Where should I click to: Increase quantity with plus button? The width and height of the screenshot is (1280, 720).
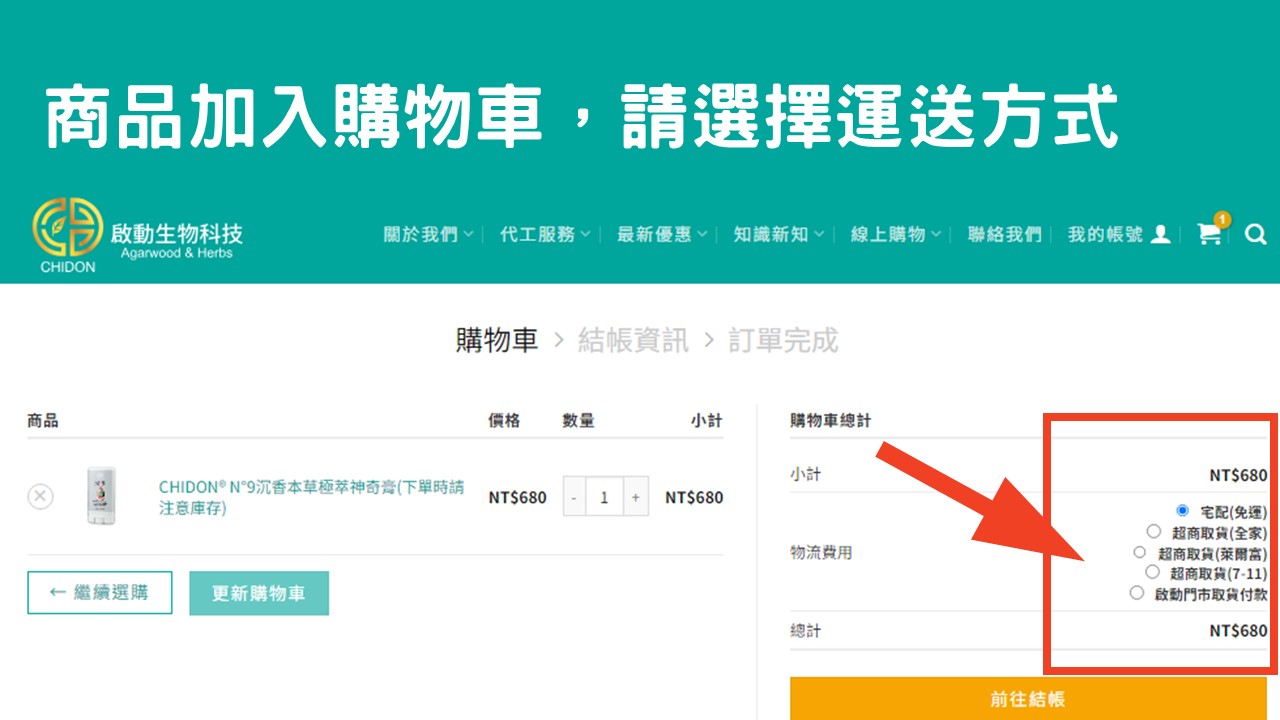point(636,497)
